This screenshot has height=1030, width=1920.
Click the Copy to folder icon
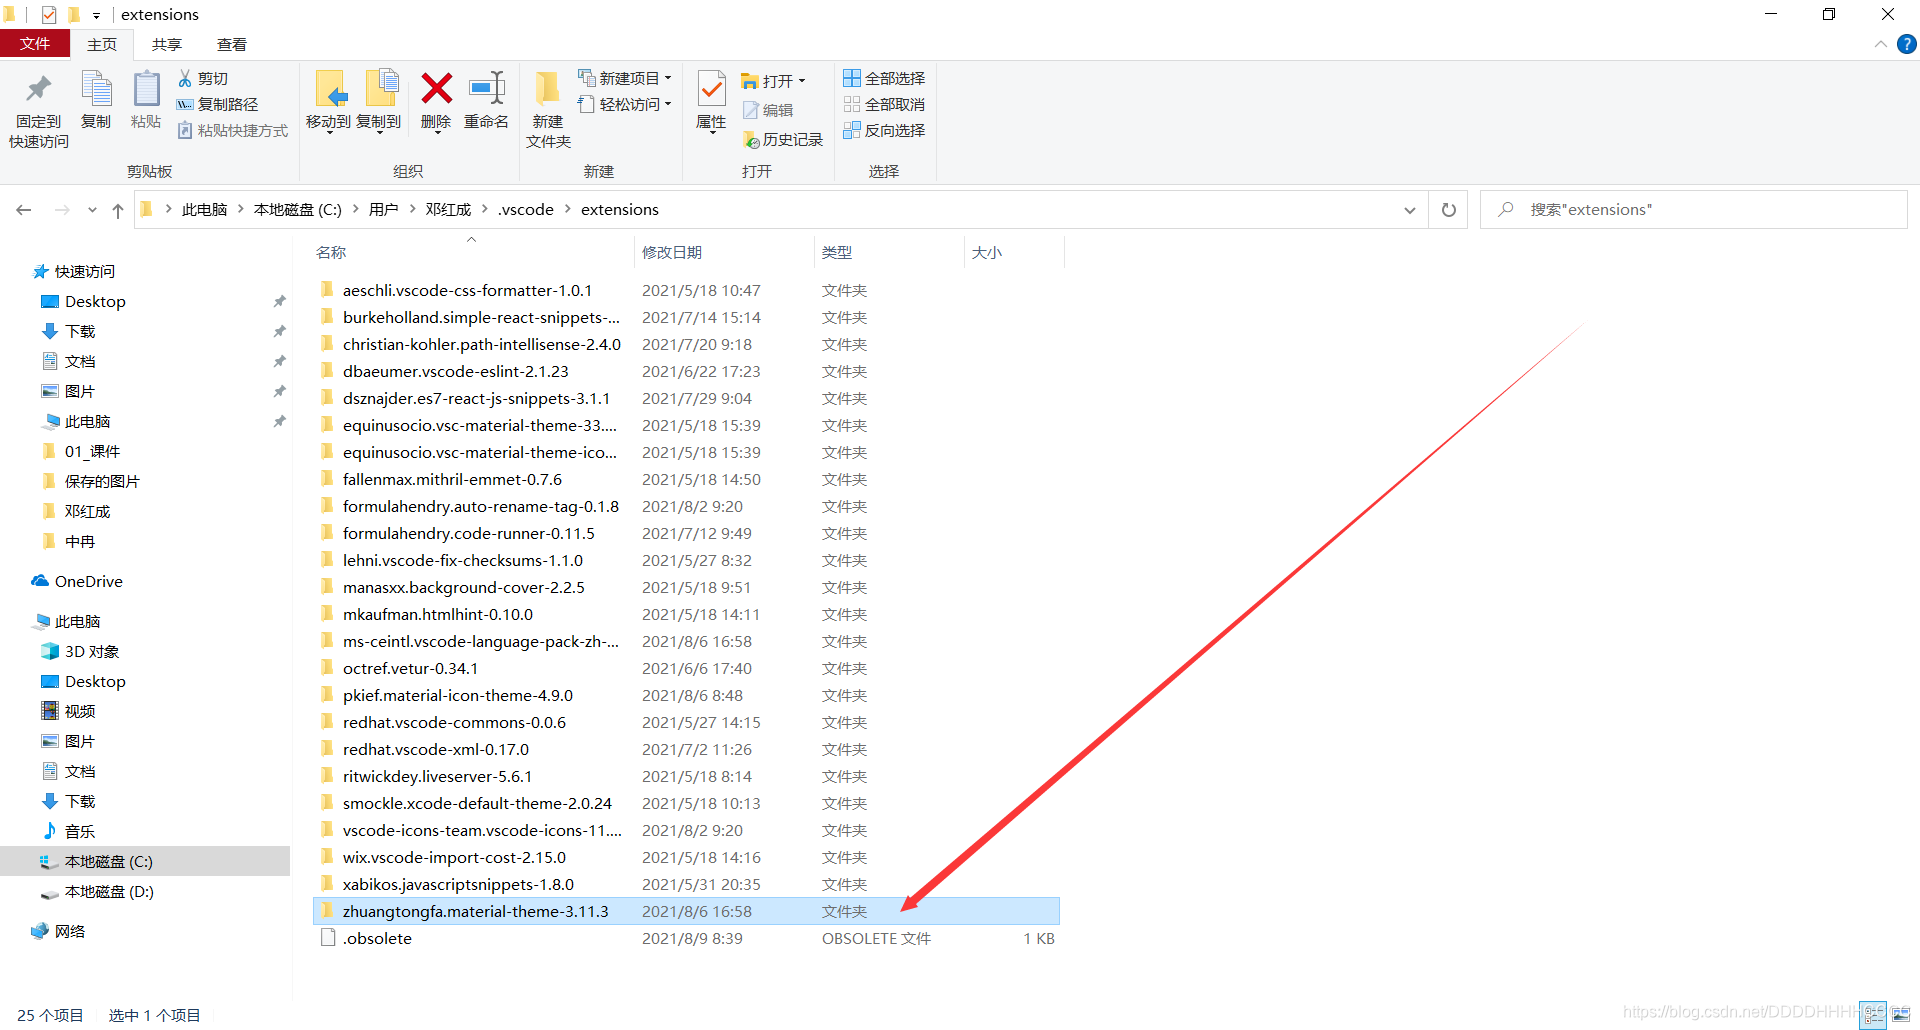(x=381, y=89)
